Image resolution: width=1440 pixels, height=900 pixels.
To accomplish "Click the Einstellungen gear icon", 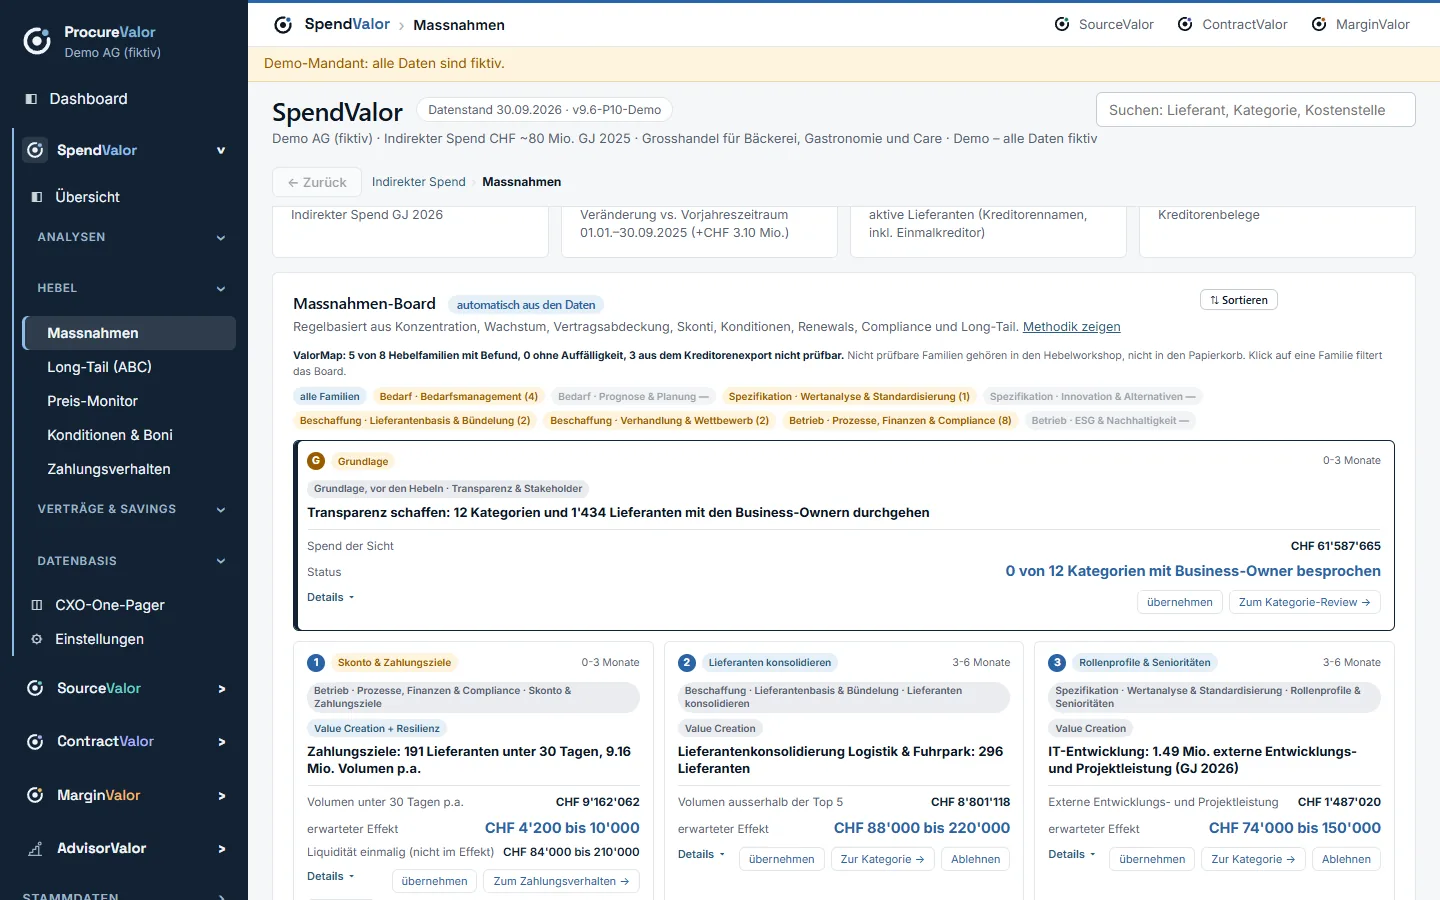I will click(37, 639).
